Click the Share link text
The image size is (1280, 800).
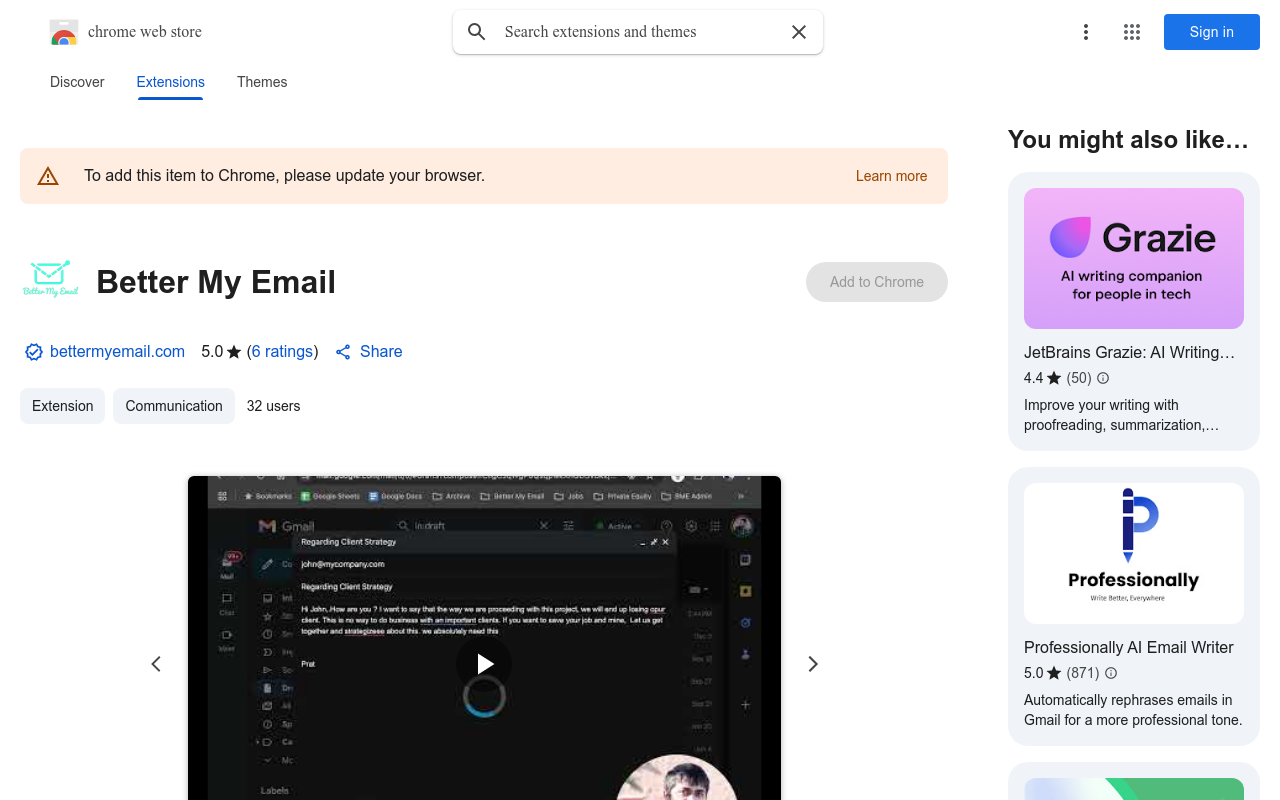tap(381, 352)
